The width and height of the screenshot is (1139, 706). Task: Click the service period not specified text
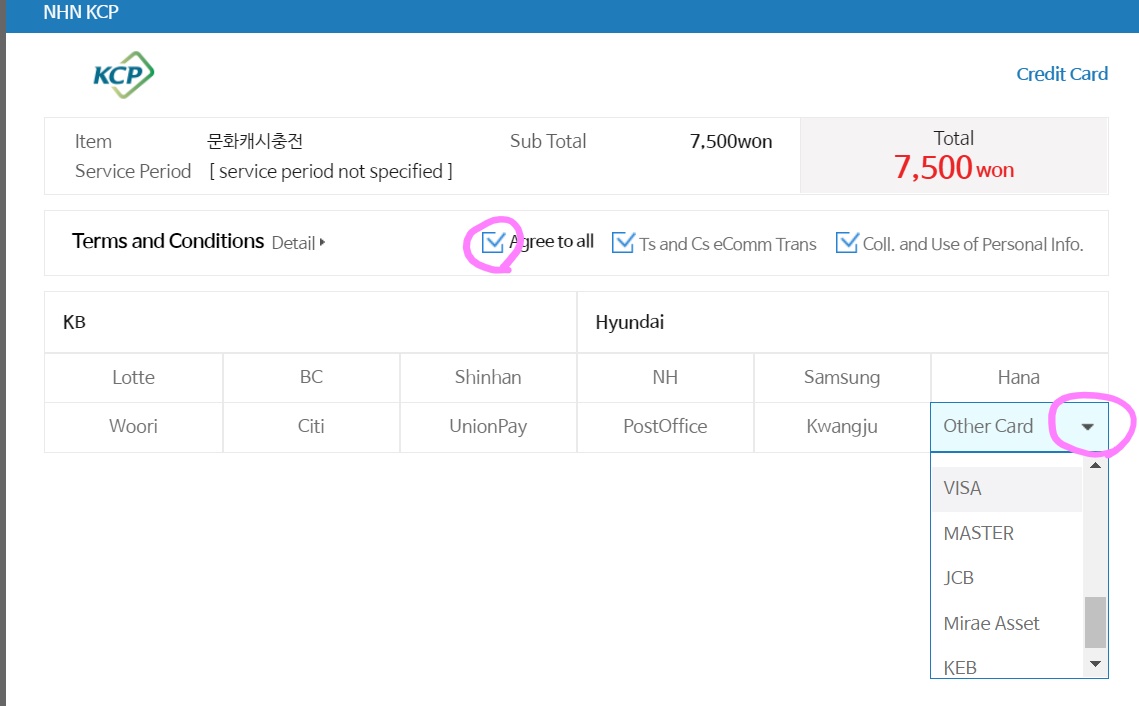tap(331, 171)
